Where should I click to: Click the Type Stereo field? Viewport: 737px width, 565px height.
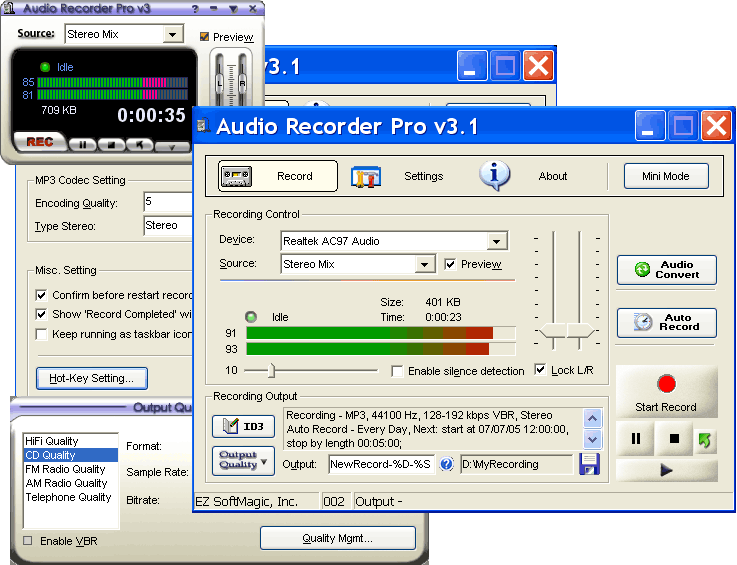tap(168, 226)
